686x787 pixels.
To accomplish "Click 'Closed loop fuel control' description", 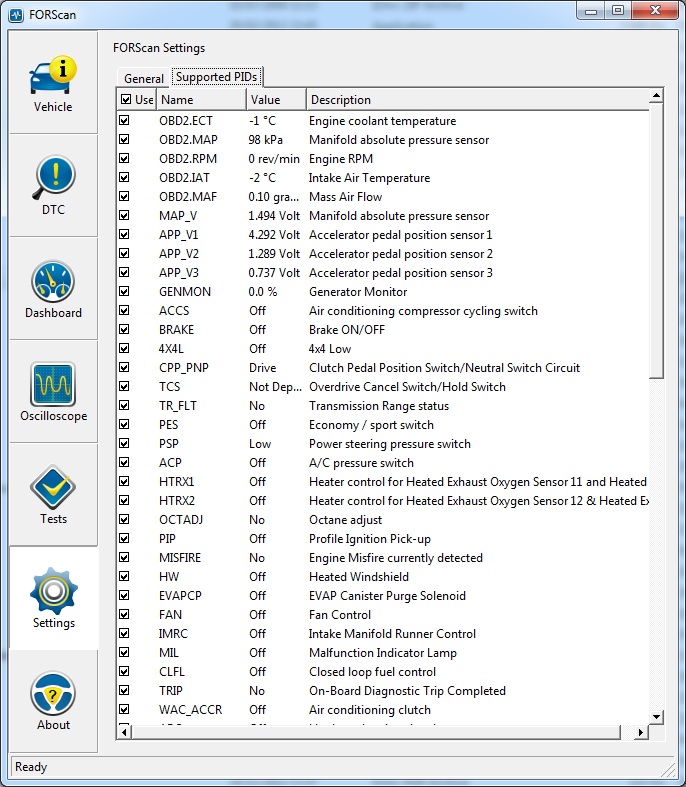I will [372, 672].
